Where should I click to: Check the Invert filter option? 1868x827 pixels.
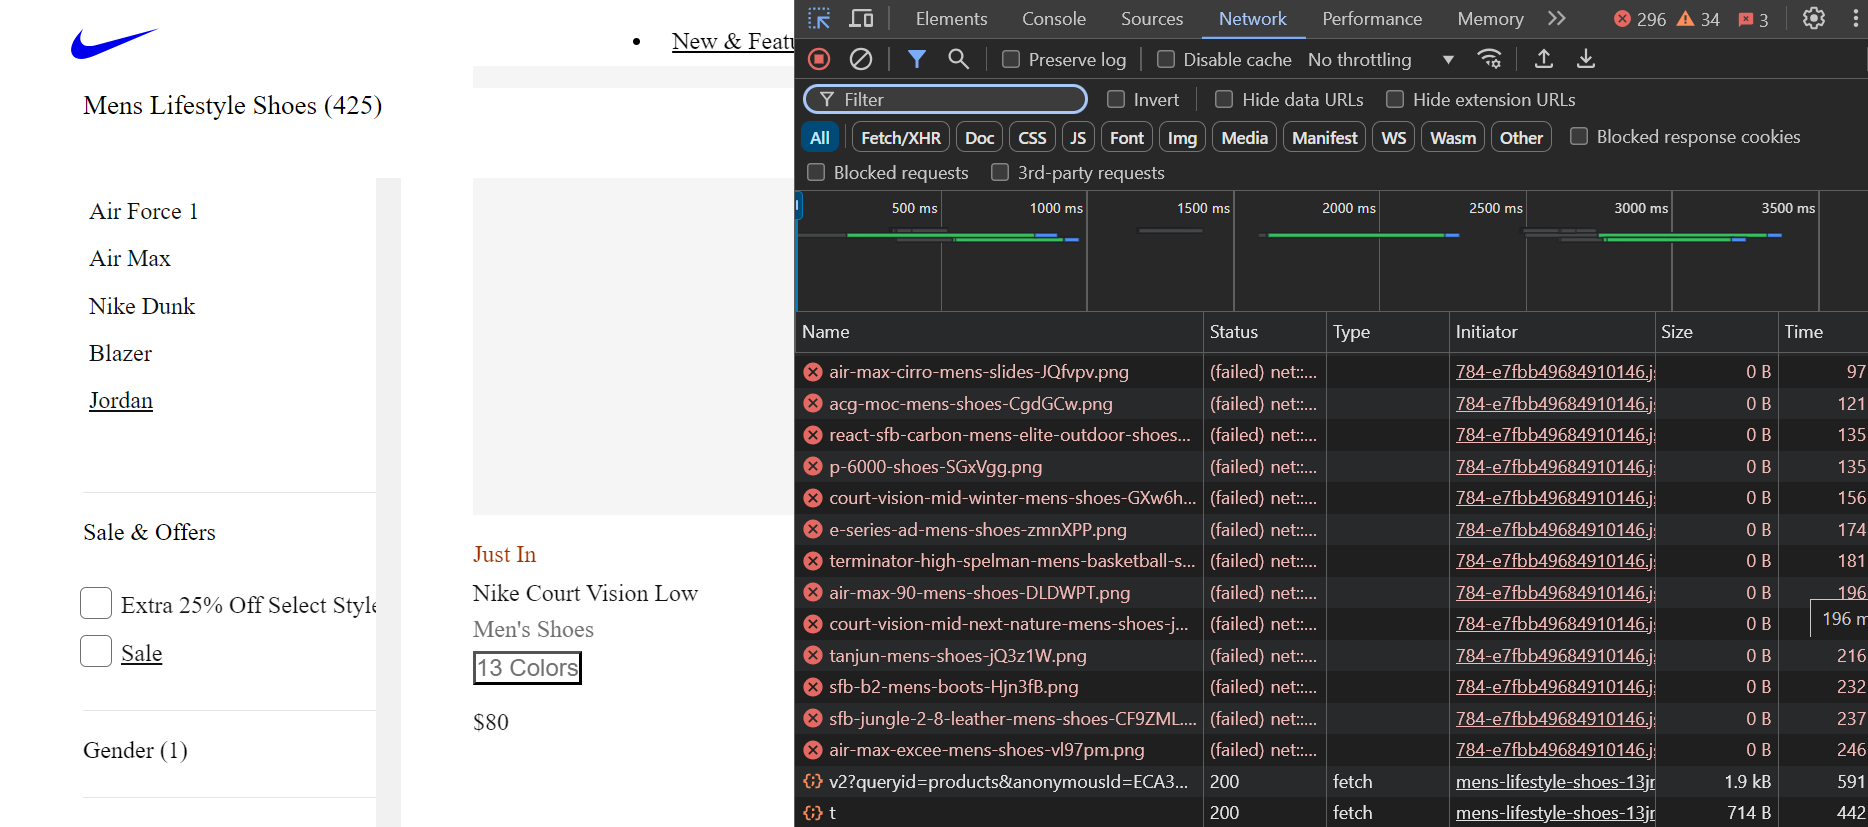1116,99
